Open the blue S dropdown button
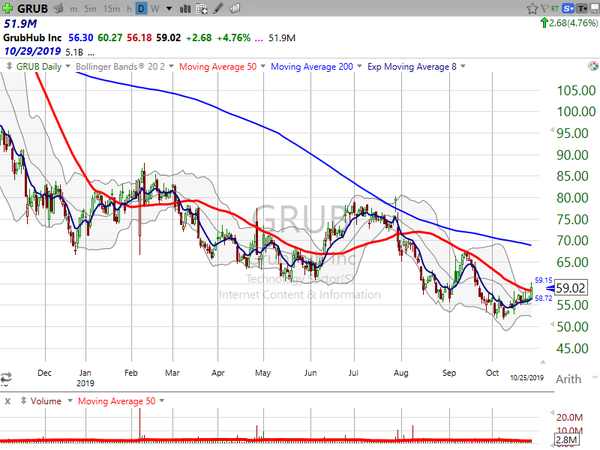600x450 pixels. (569, 8)
